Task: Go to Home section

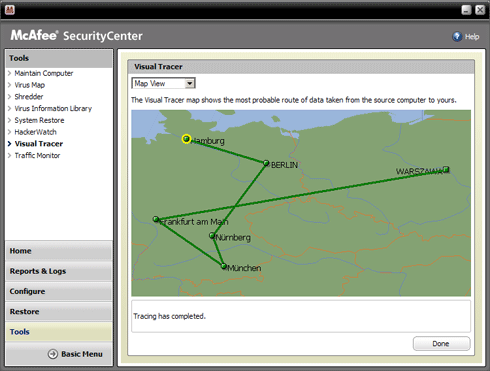Action: point(59,251)
